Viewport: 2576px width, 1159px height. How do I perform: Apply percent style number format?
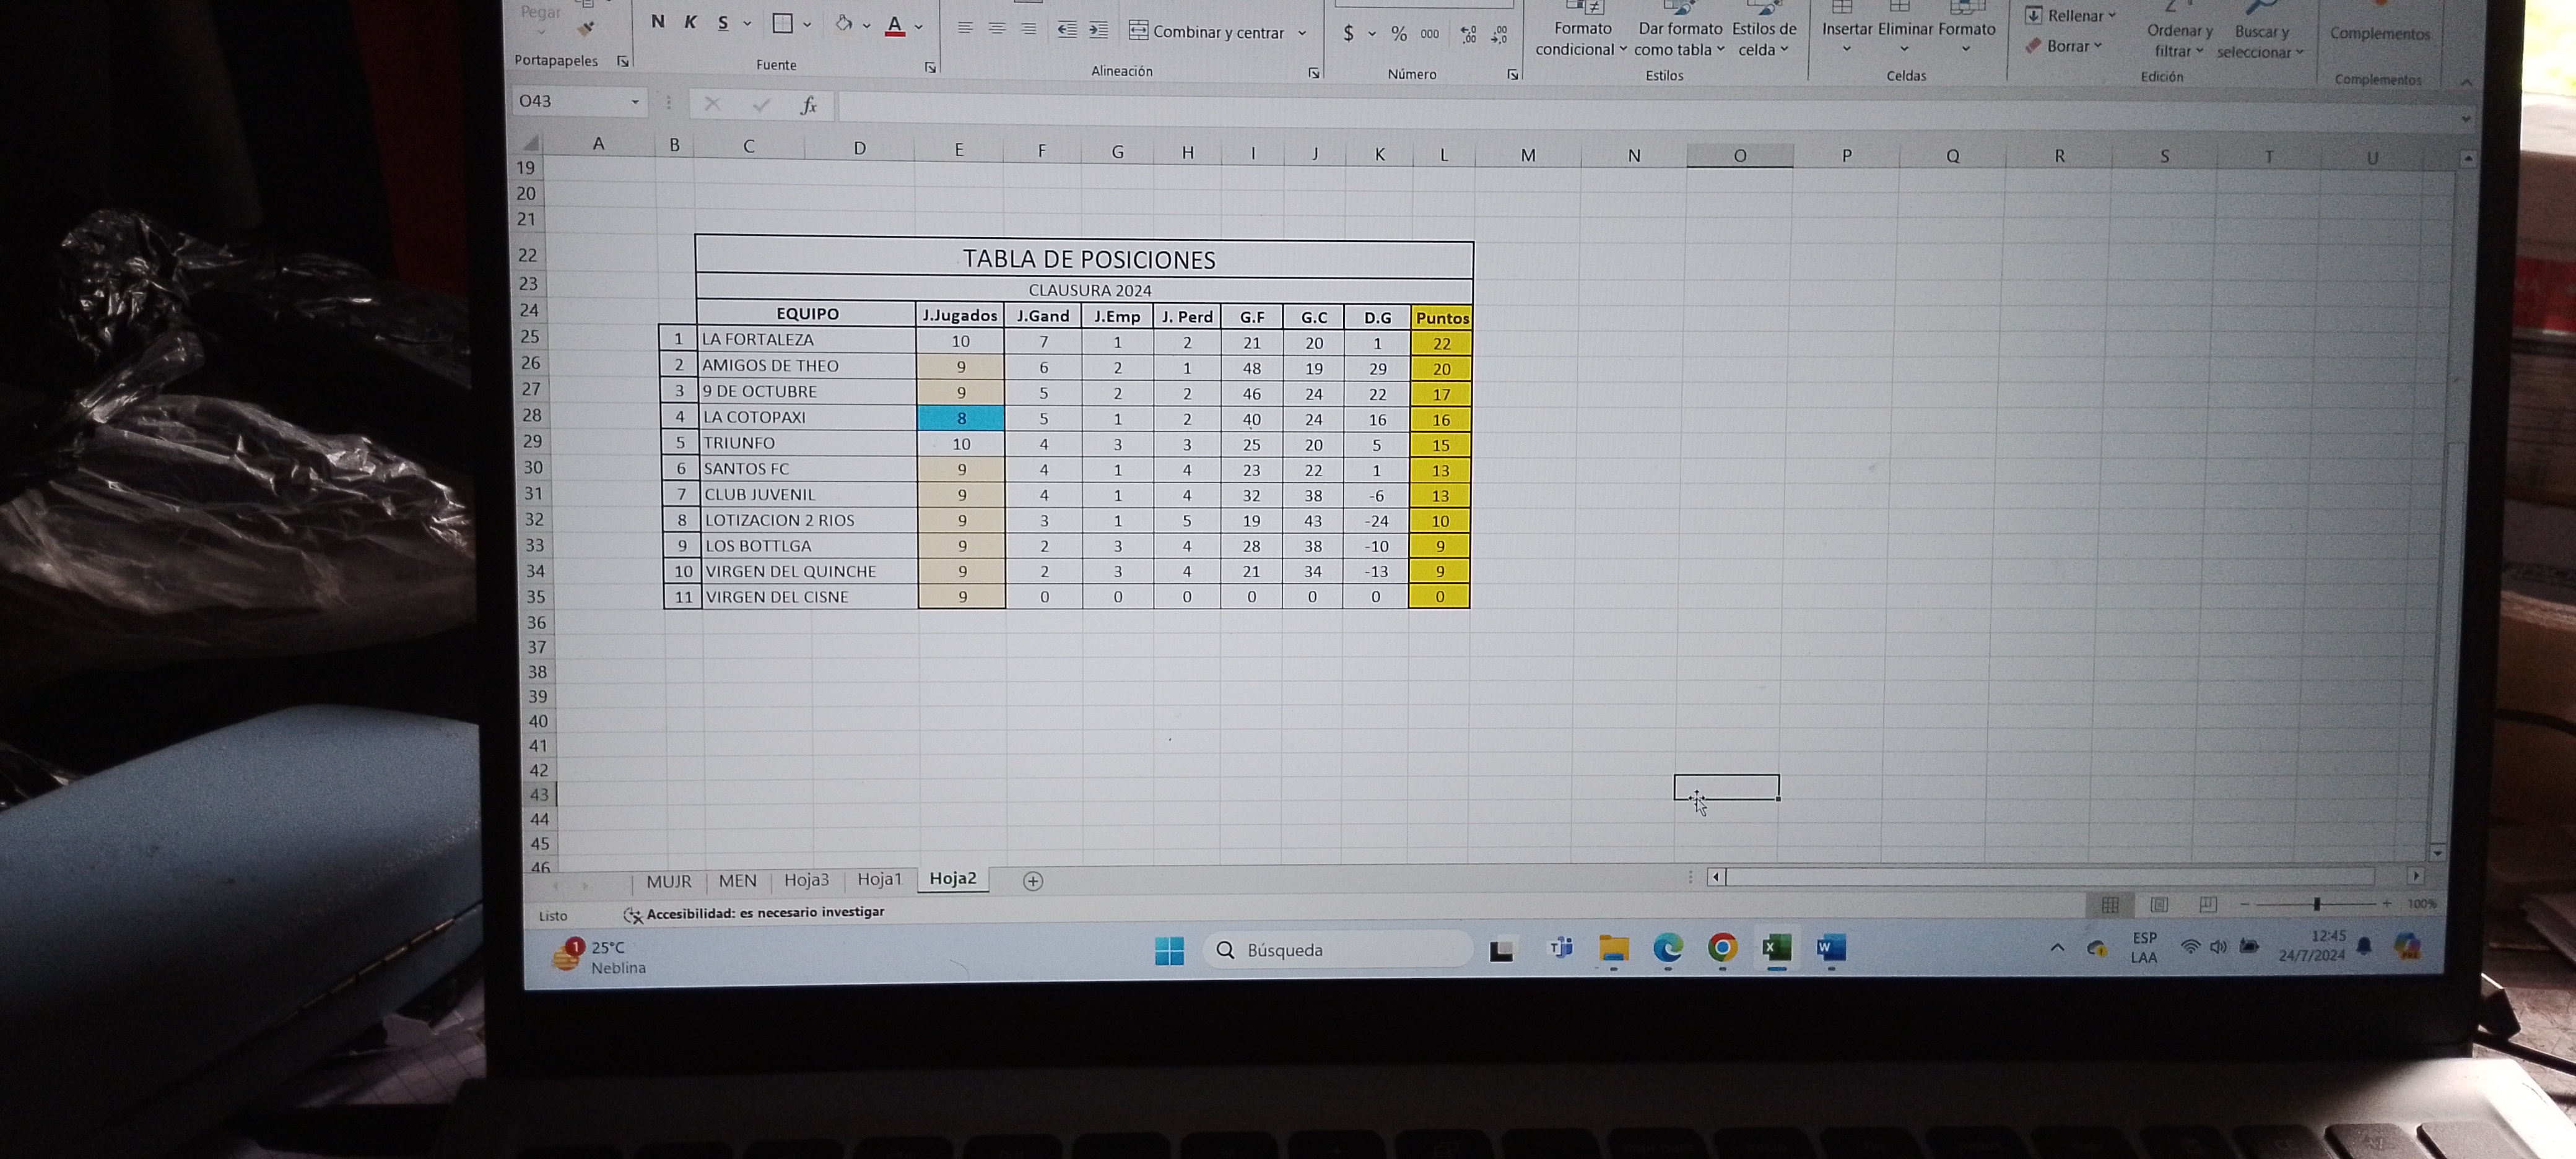(x=1399, y=34)
